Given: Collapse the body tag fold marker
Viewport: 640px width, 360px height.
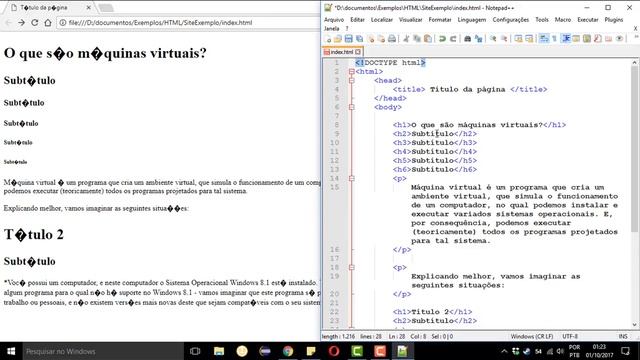Looking at the screenshot, I should pyautogui.click(x=352, y=107).
